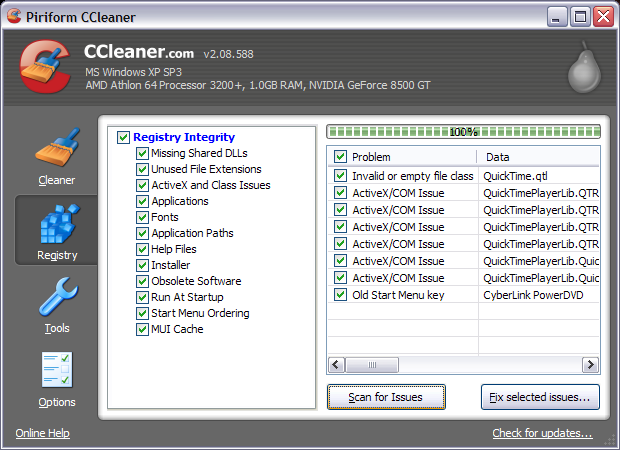The image size is (620, 450).
Task: Toggle the Help Files checkbox
Action: (142, 250)
